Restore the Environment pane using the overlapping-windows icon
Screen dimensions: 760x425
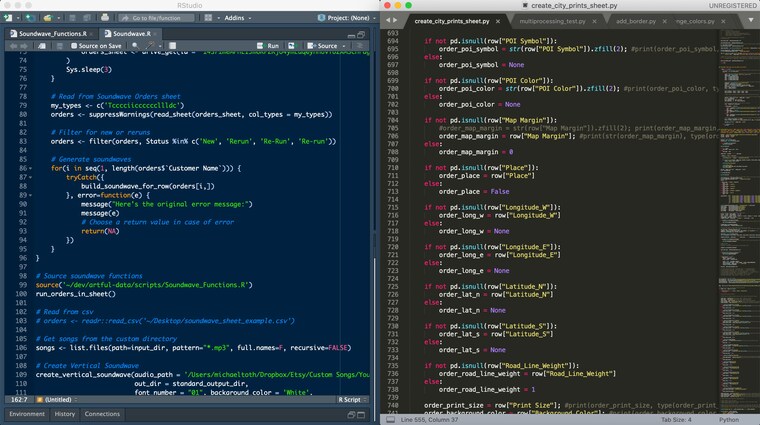click(351, 415)
